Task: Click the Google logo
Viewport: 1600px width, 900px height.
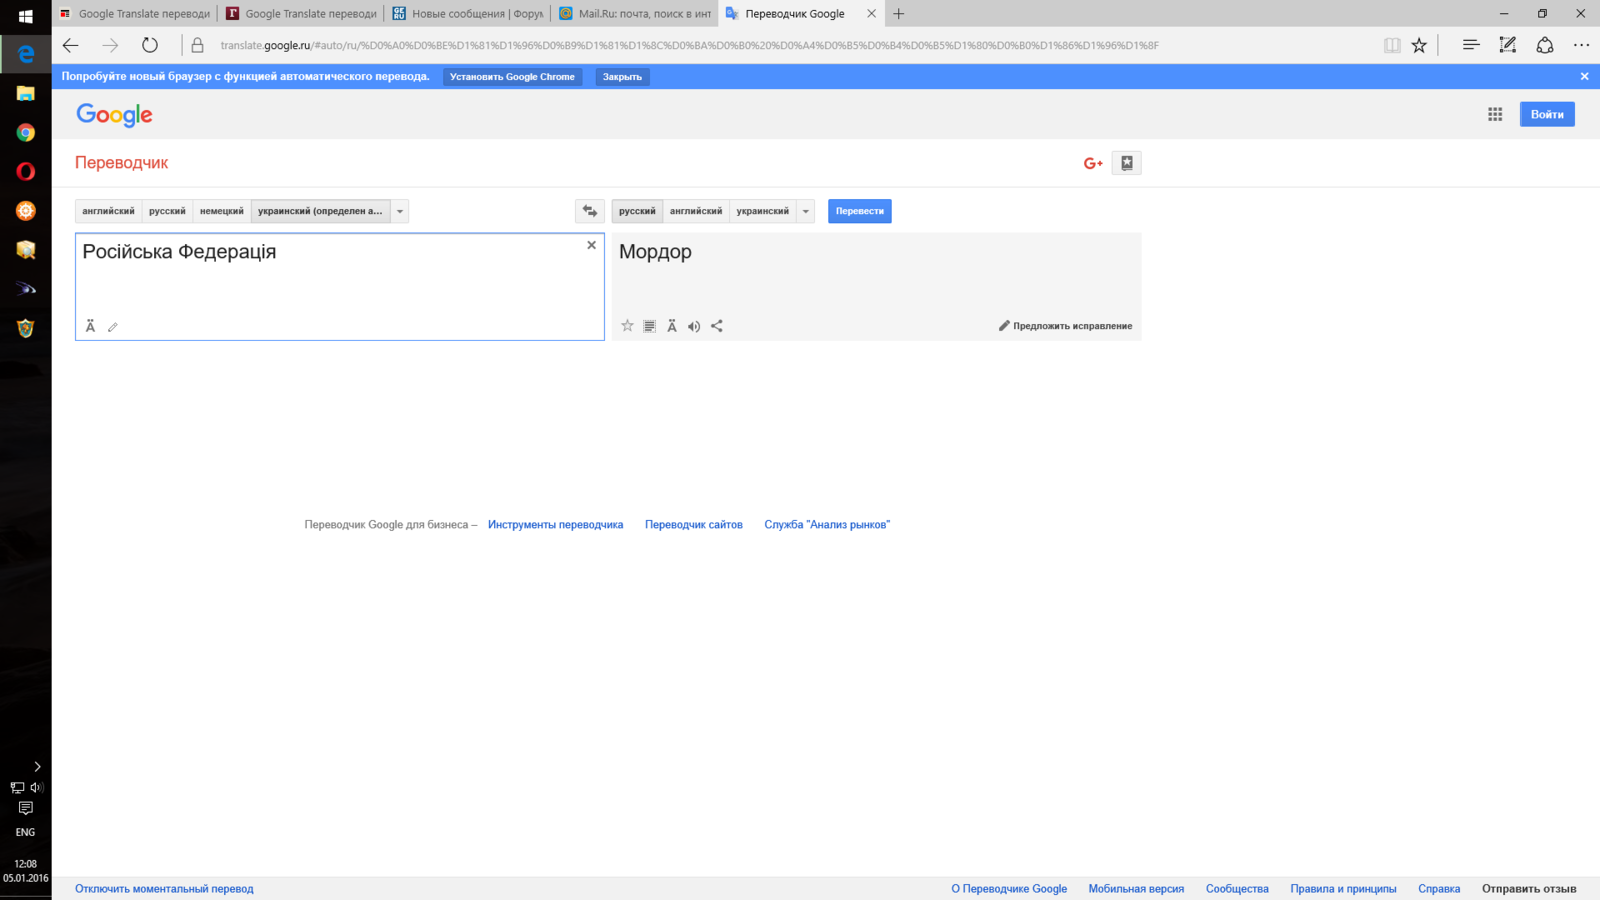Action: tap(115, 115)
